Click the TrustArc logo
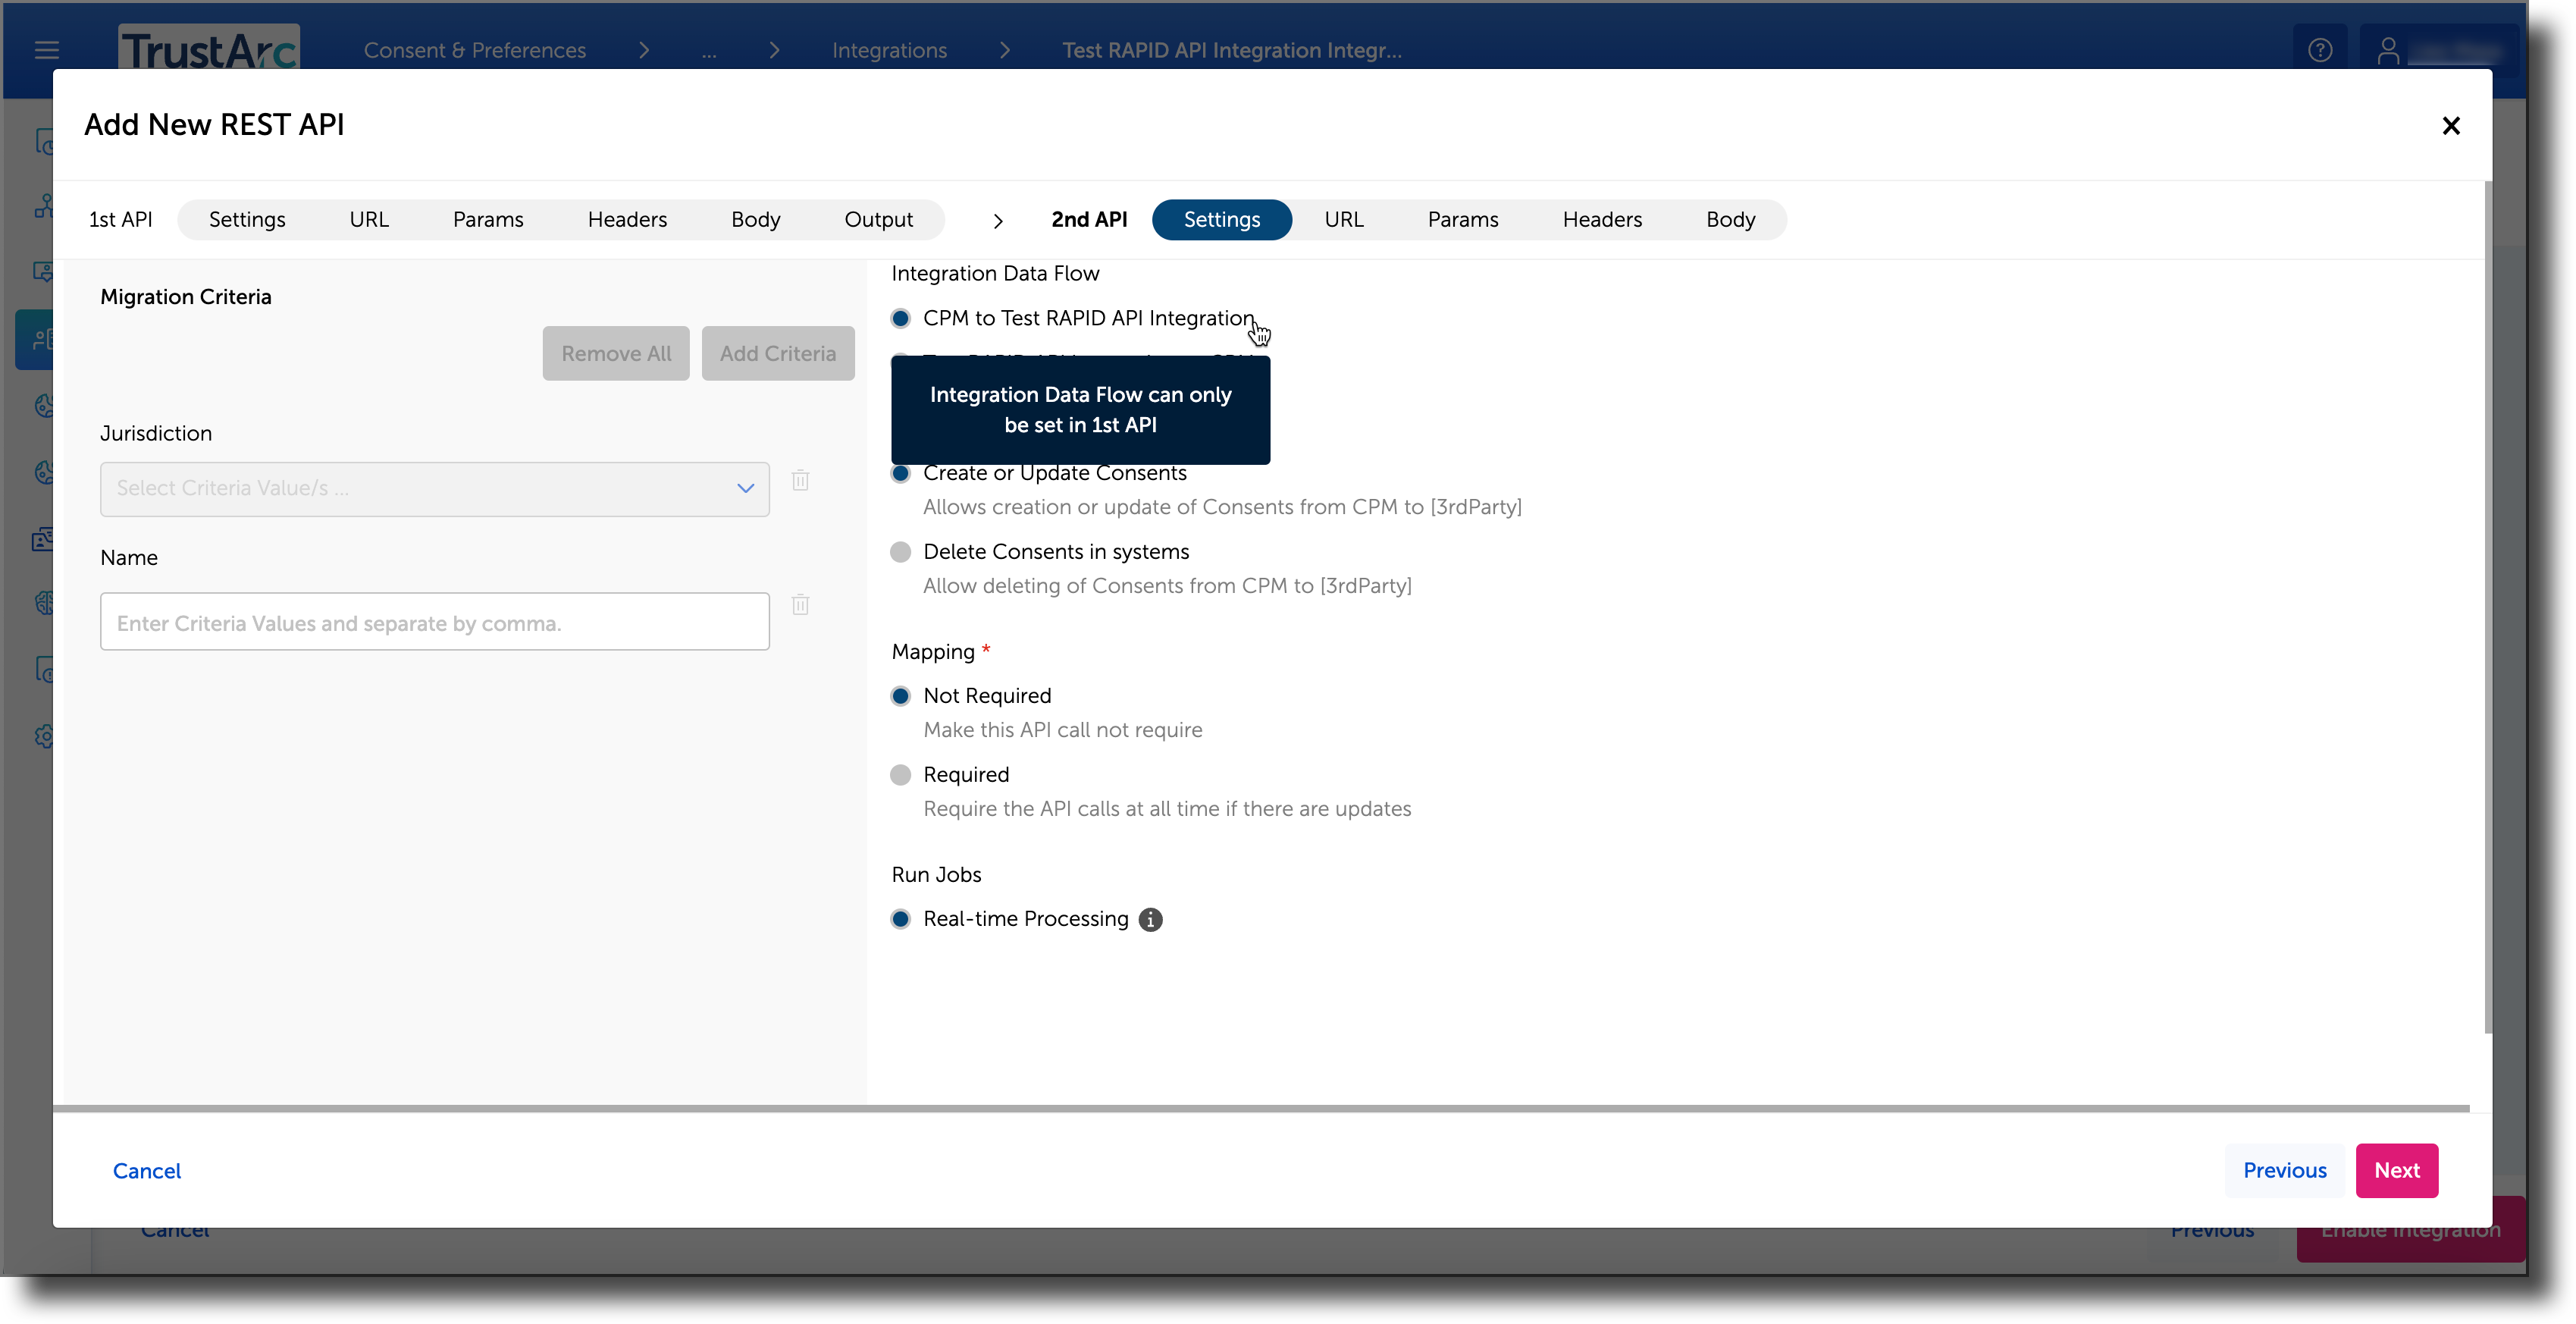The image size is (2576, 1324). point(209,48)
